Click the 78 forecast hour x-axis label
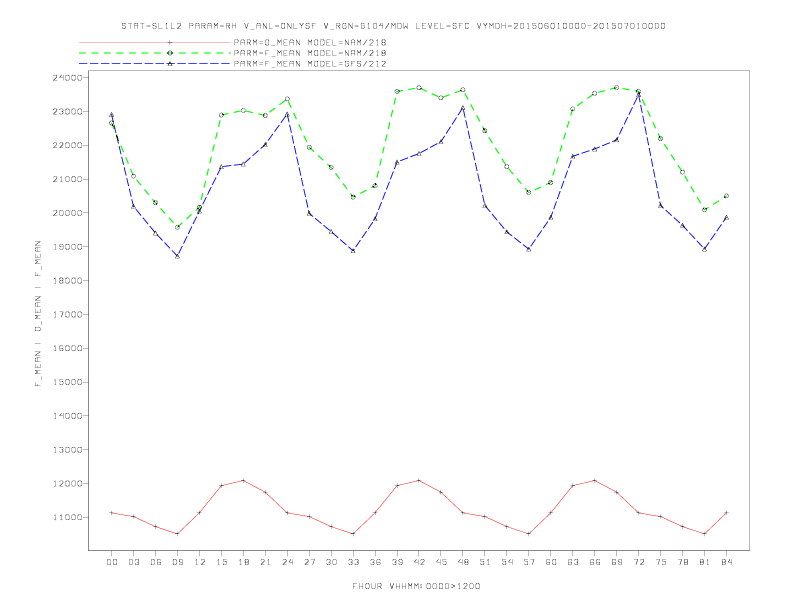The width and height of the screenshot is (792, 612). tap(682, 562)
